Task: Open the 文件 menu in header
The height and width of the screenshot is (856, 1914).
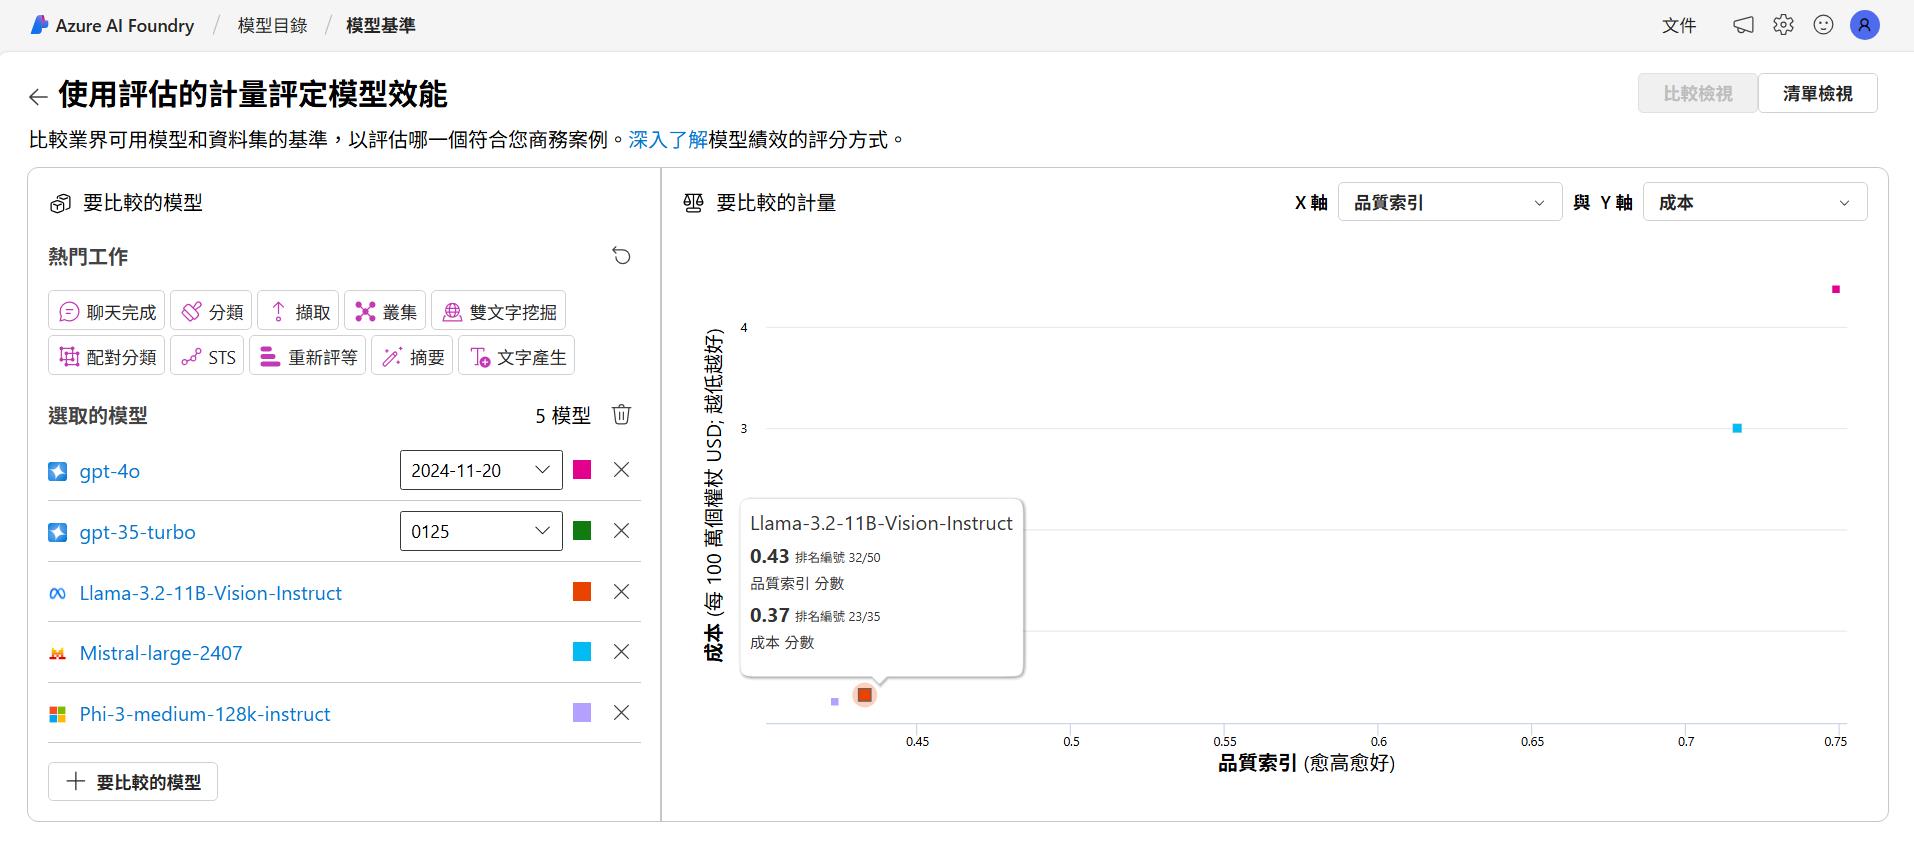Action: 1679,25
